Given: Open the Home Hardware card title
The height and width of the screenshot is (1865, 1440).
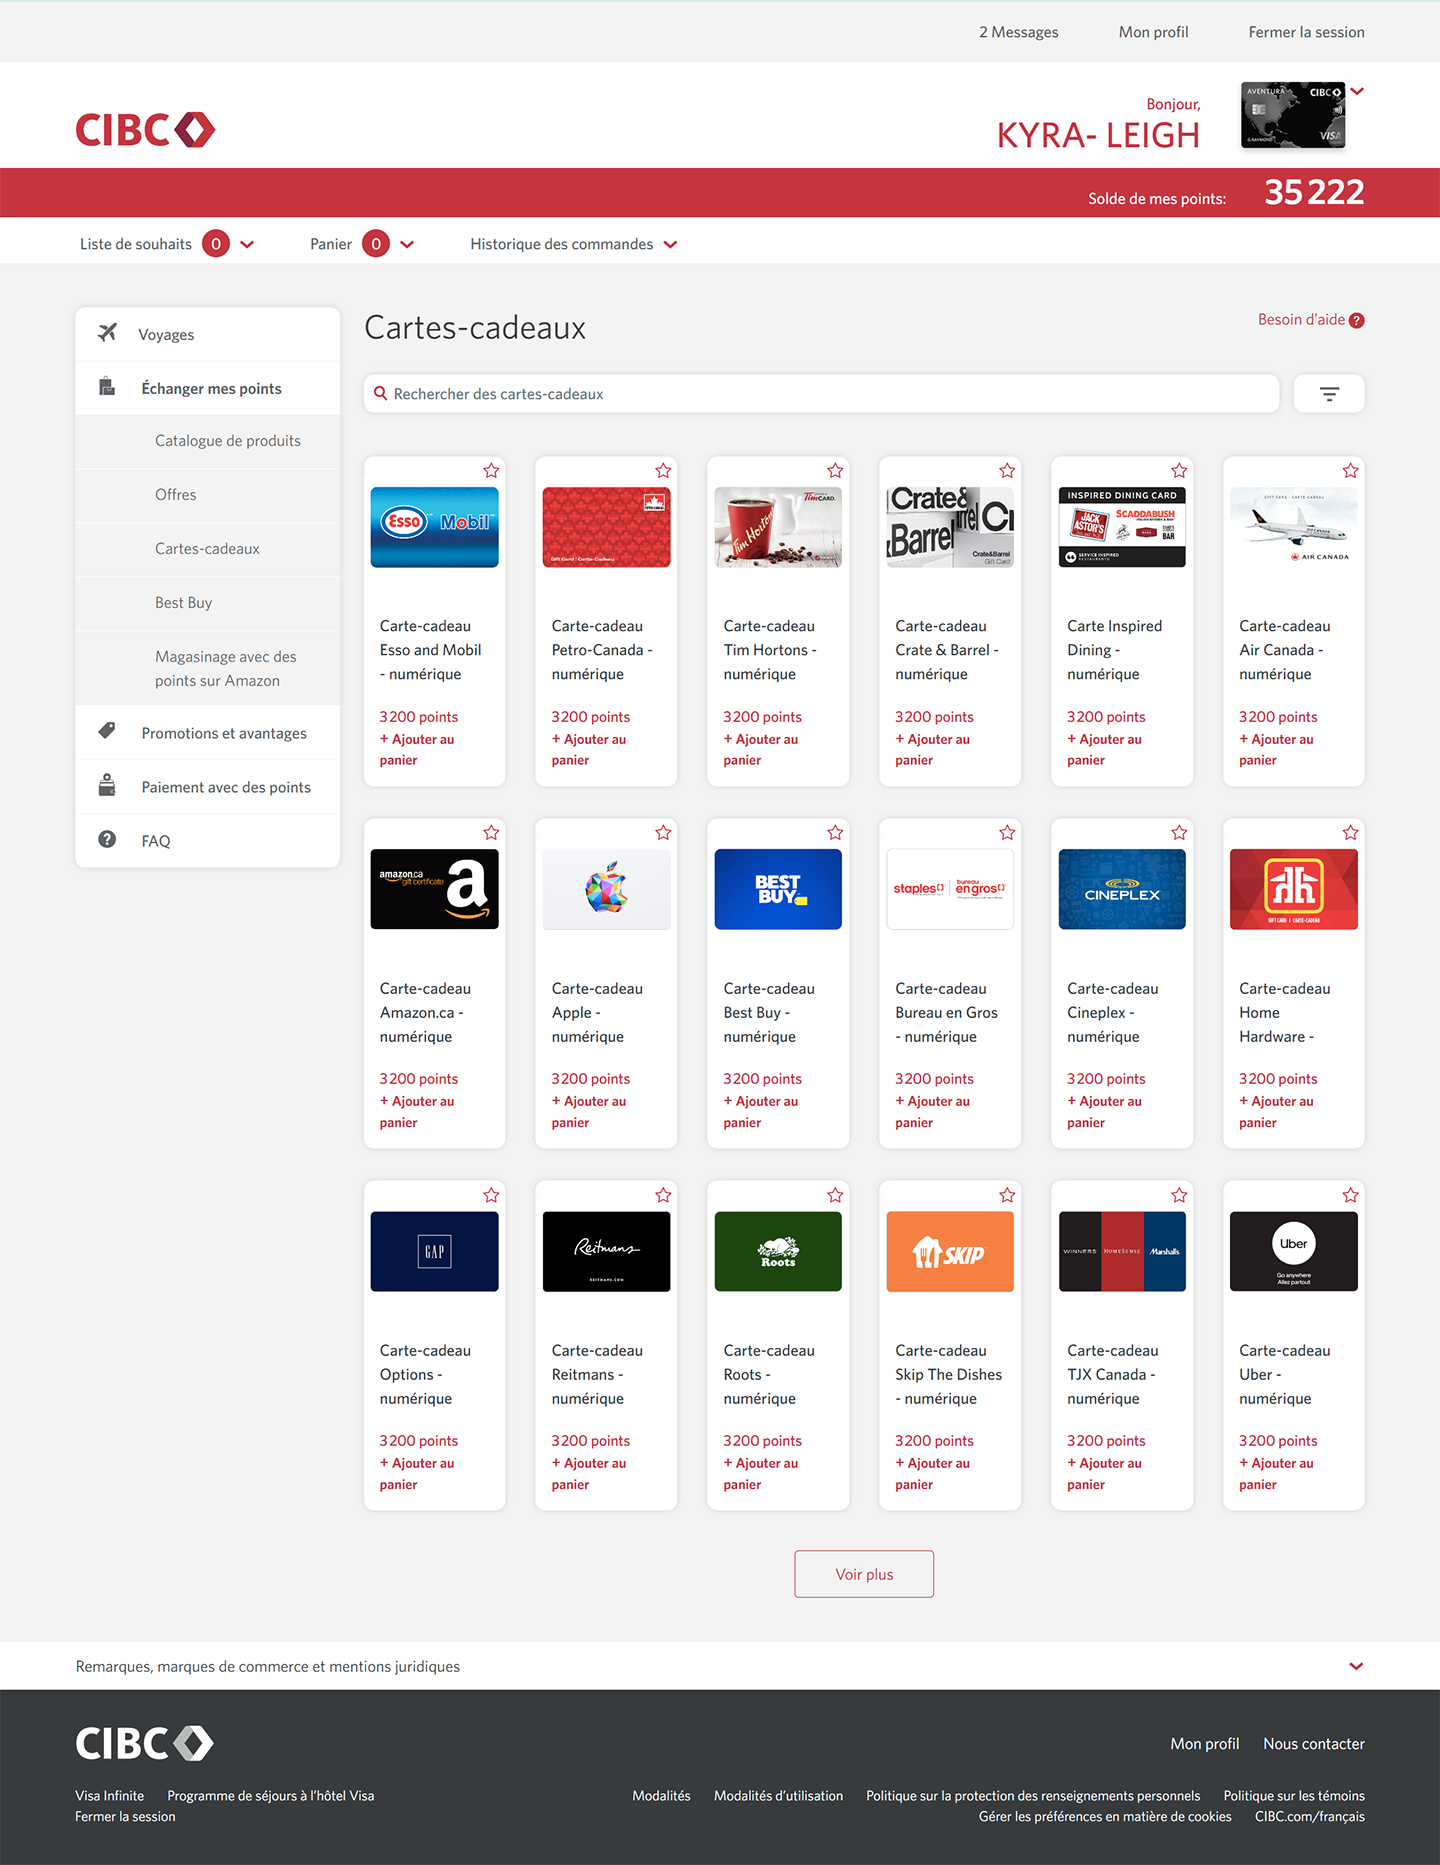Looking at the screenshot, I should point(1285,1013).
